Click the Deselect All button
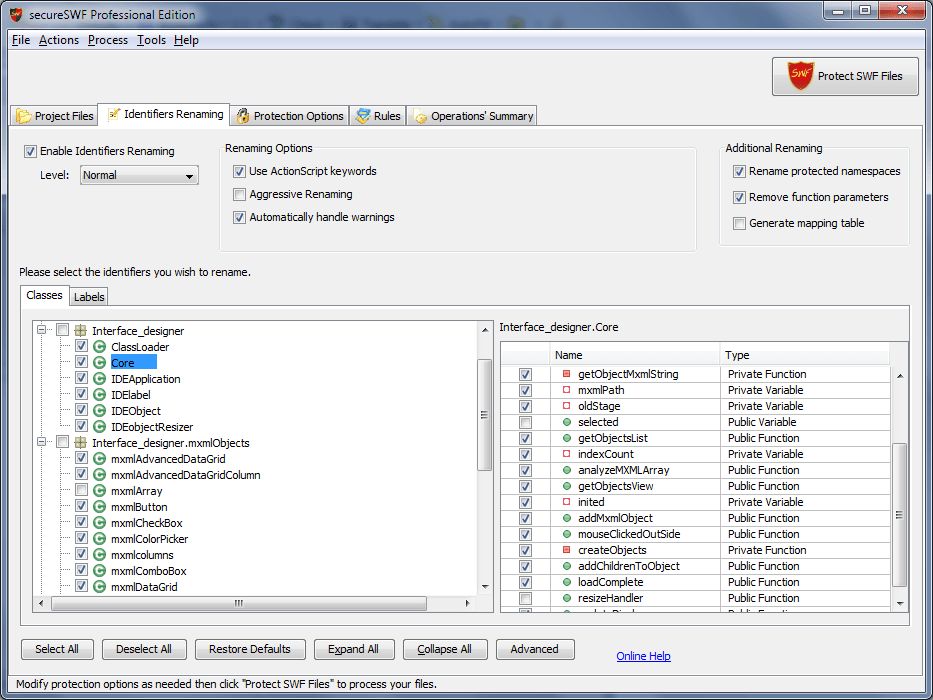Viewport: 933px width, 700px height. (143, 649)
